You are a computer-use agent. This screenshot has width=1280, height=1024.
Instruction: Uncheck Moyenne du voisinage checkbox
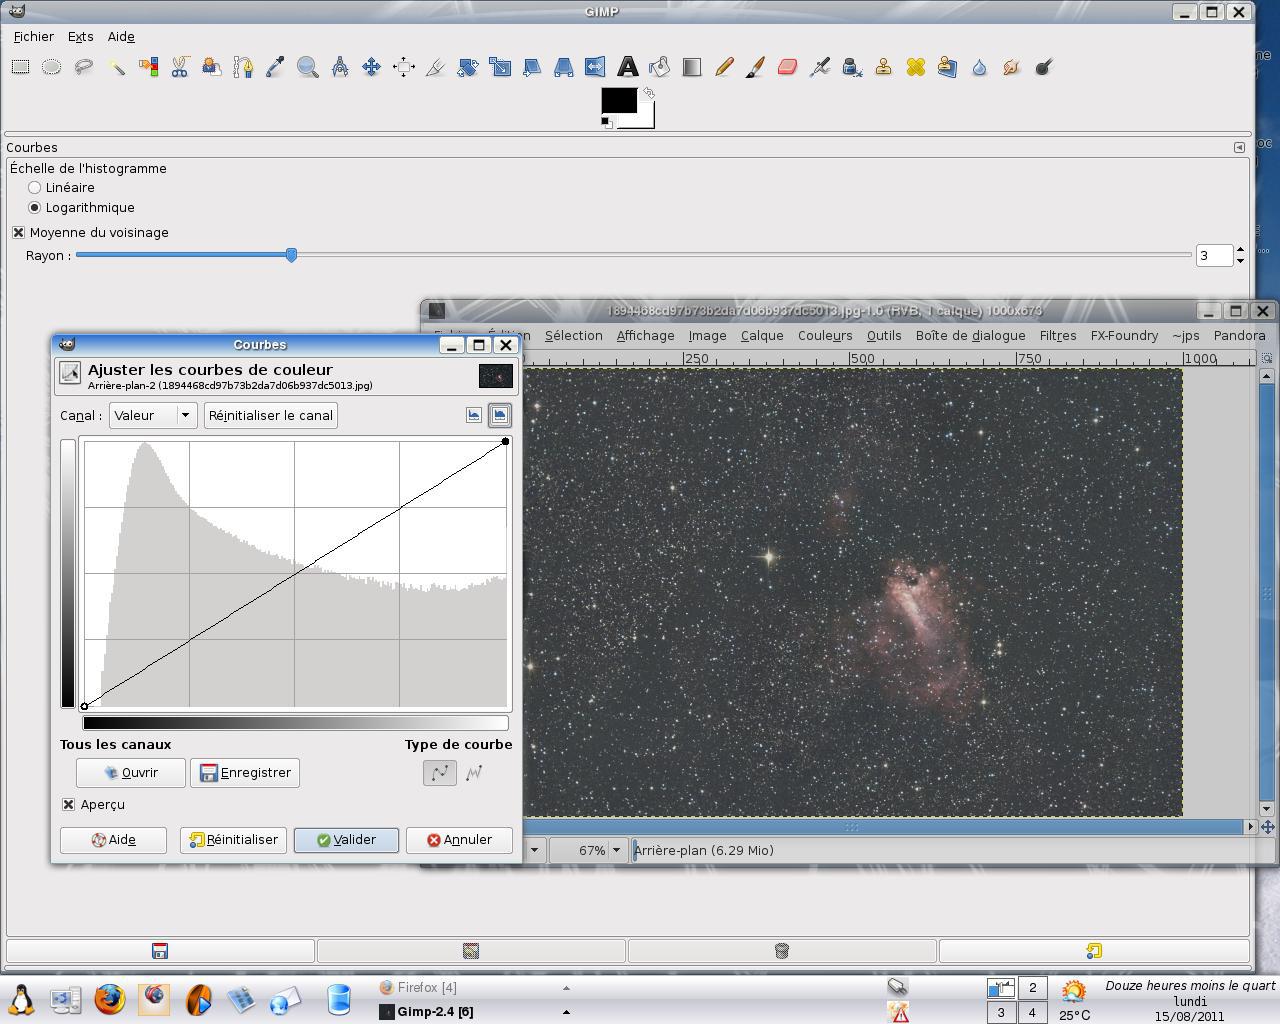click(18, 232)
